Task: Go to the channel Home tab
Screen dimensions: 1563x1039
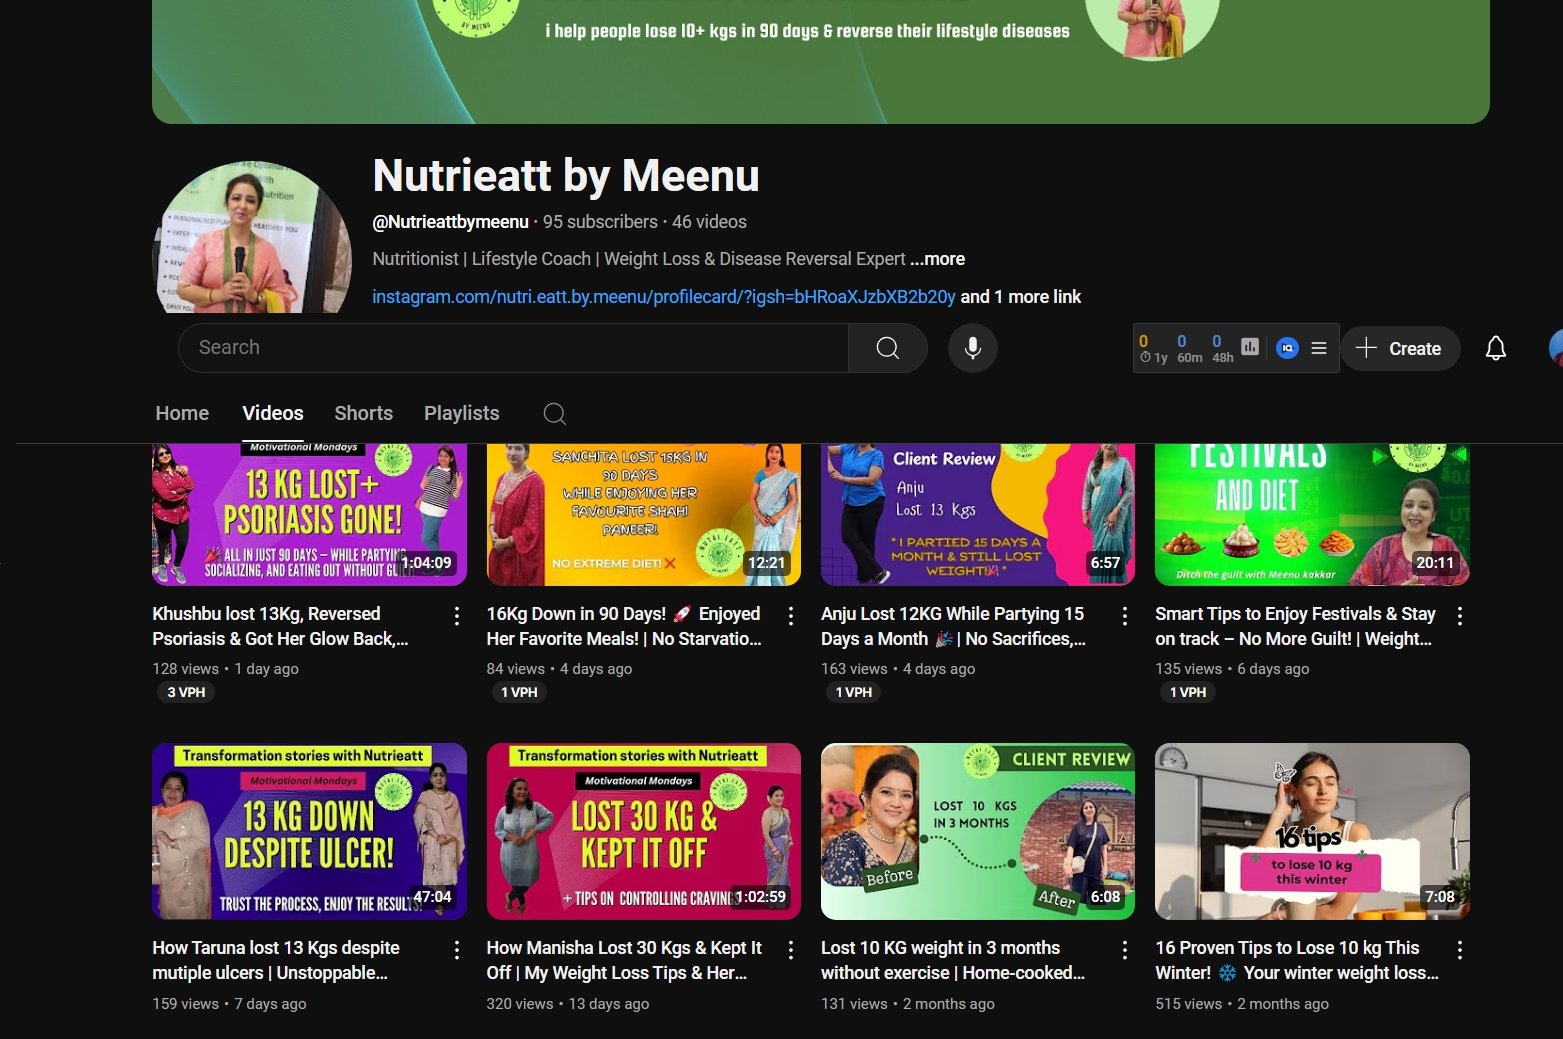Action: (182, 413)
